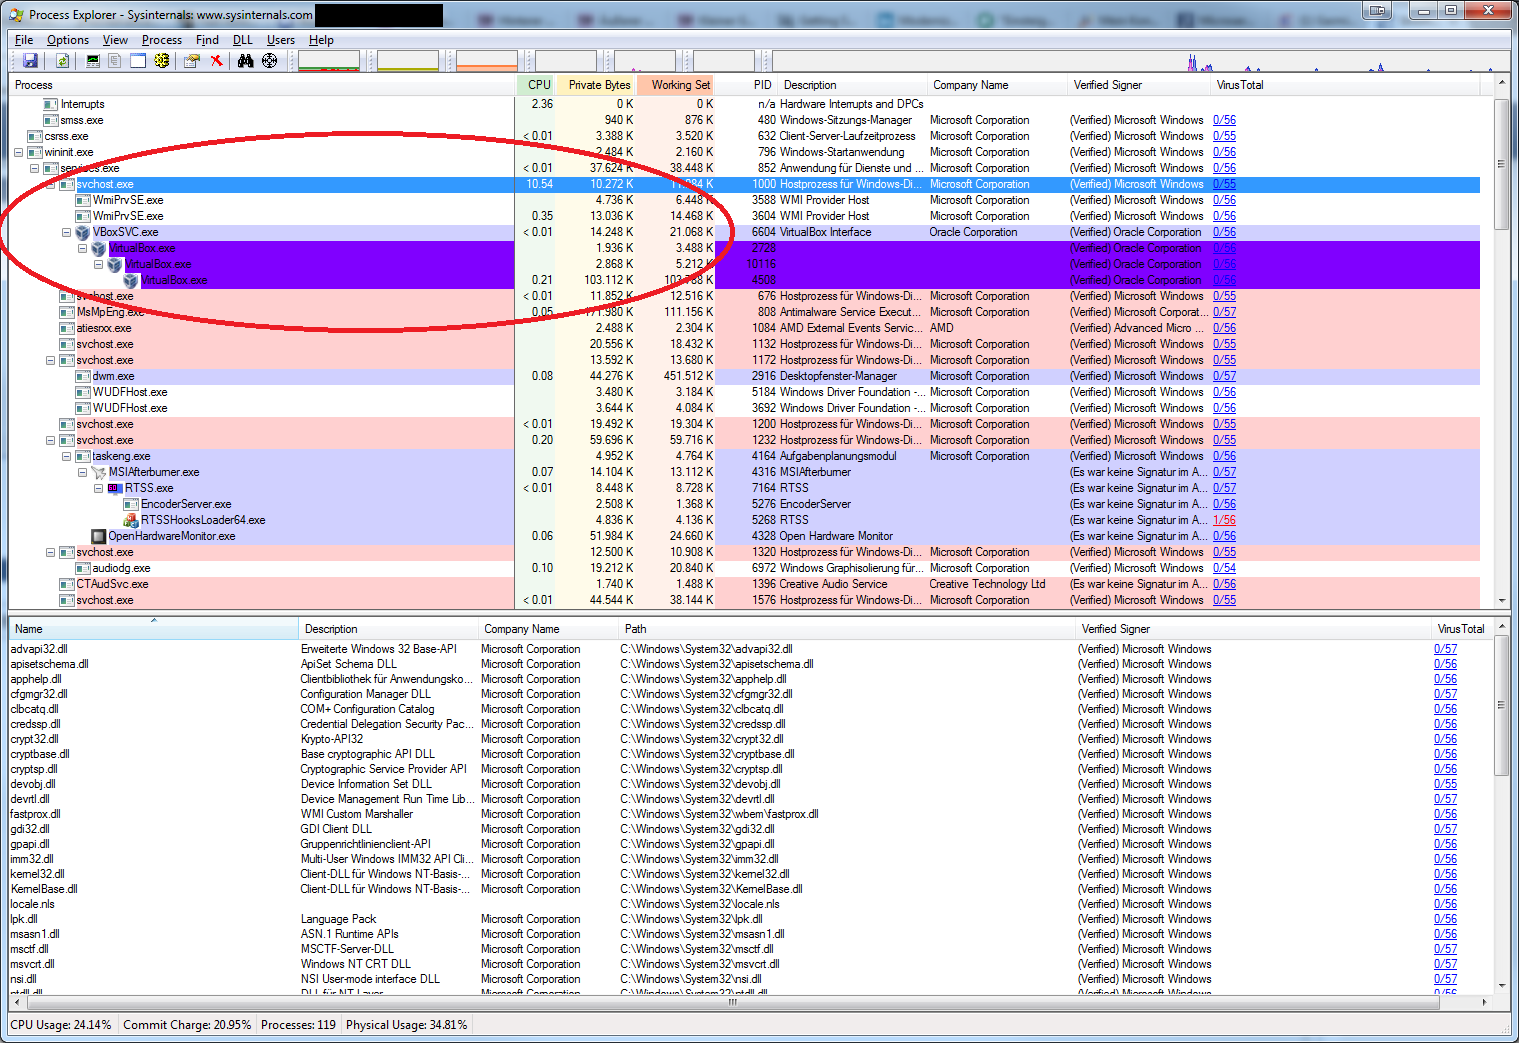Click the binoculars Find handle icon
Viewport: 1519px width, 1043px height.
click(x=246, y=61)
